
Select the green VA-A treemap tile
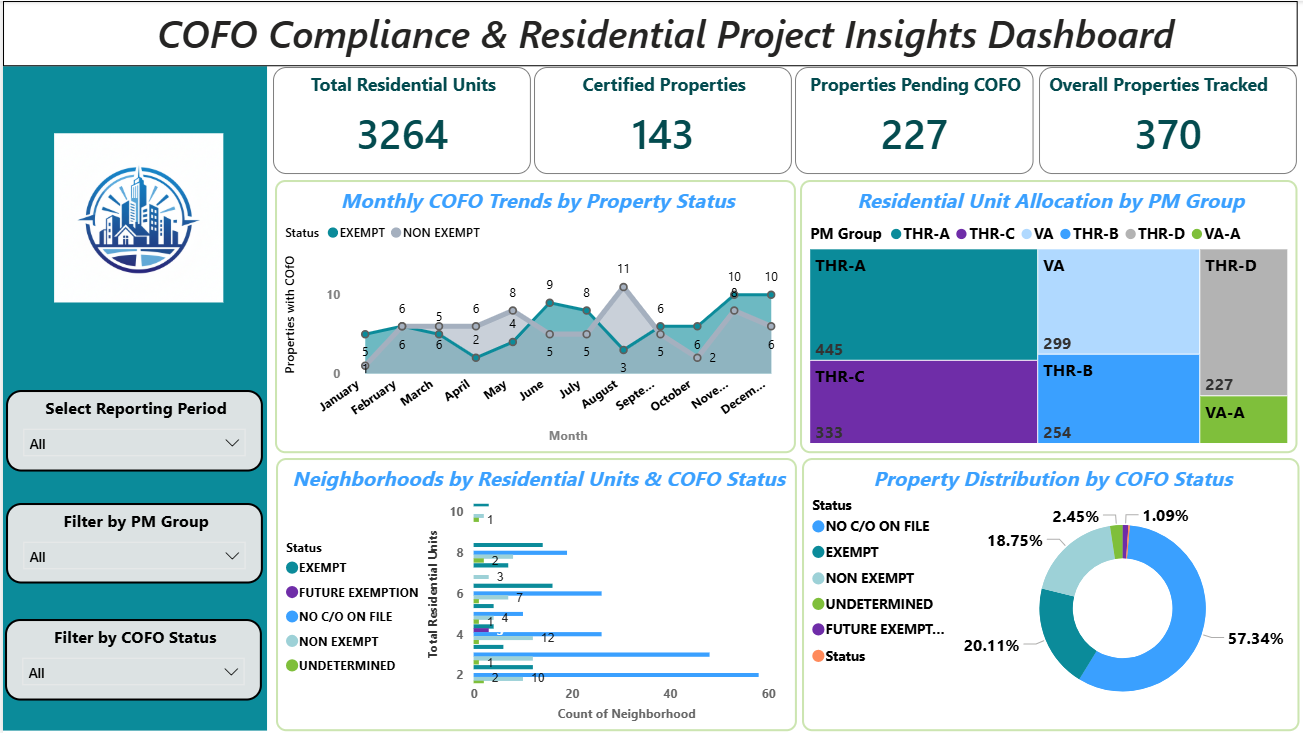coord(1243,420)
